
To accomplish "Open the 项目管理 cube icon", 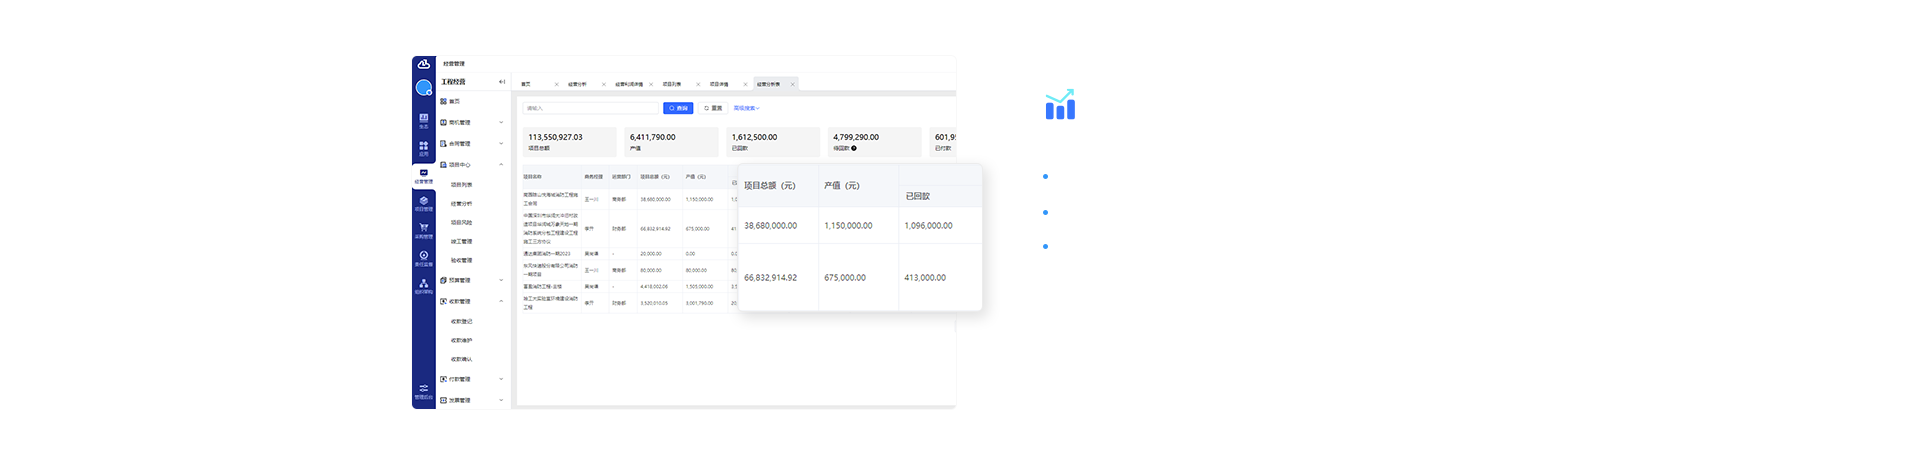I will 424,203.
